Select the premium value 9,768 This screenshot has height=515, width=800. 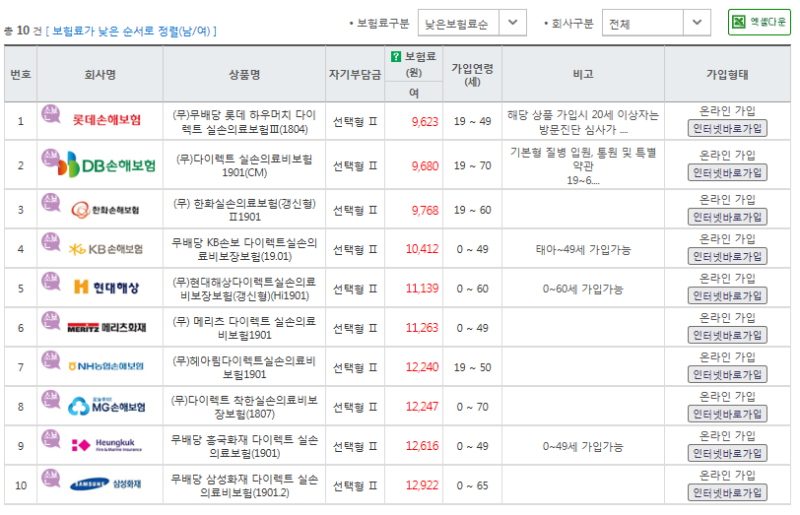425,210
